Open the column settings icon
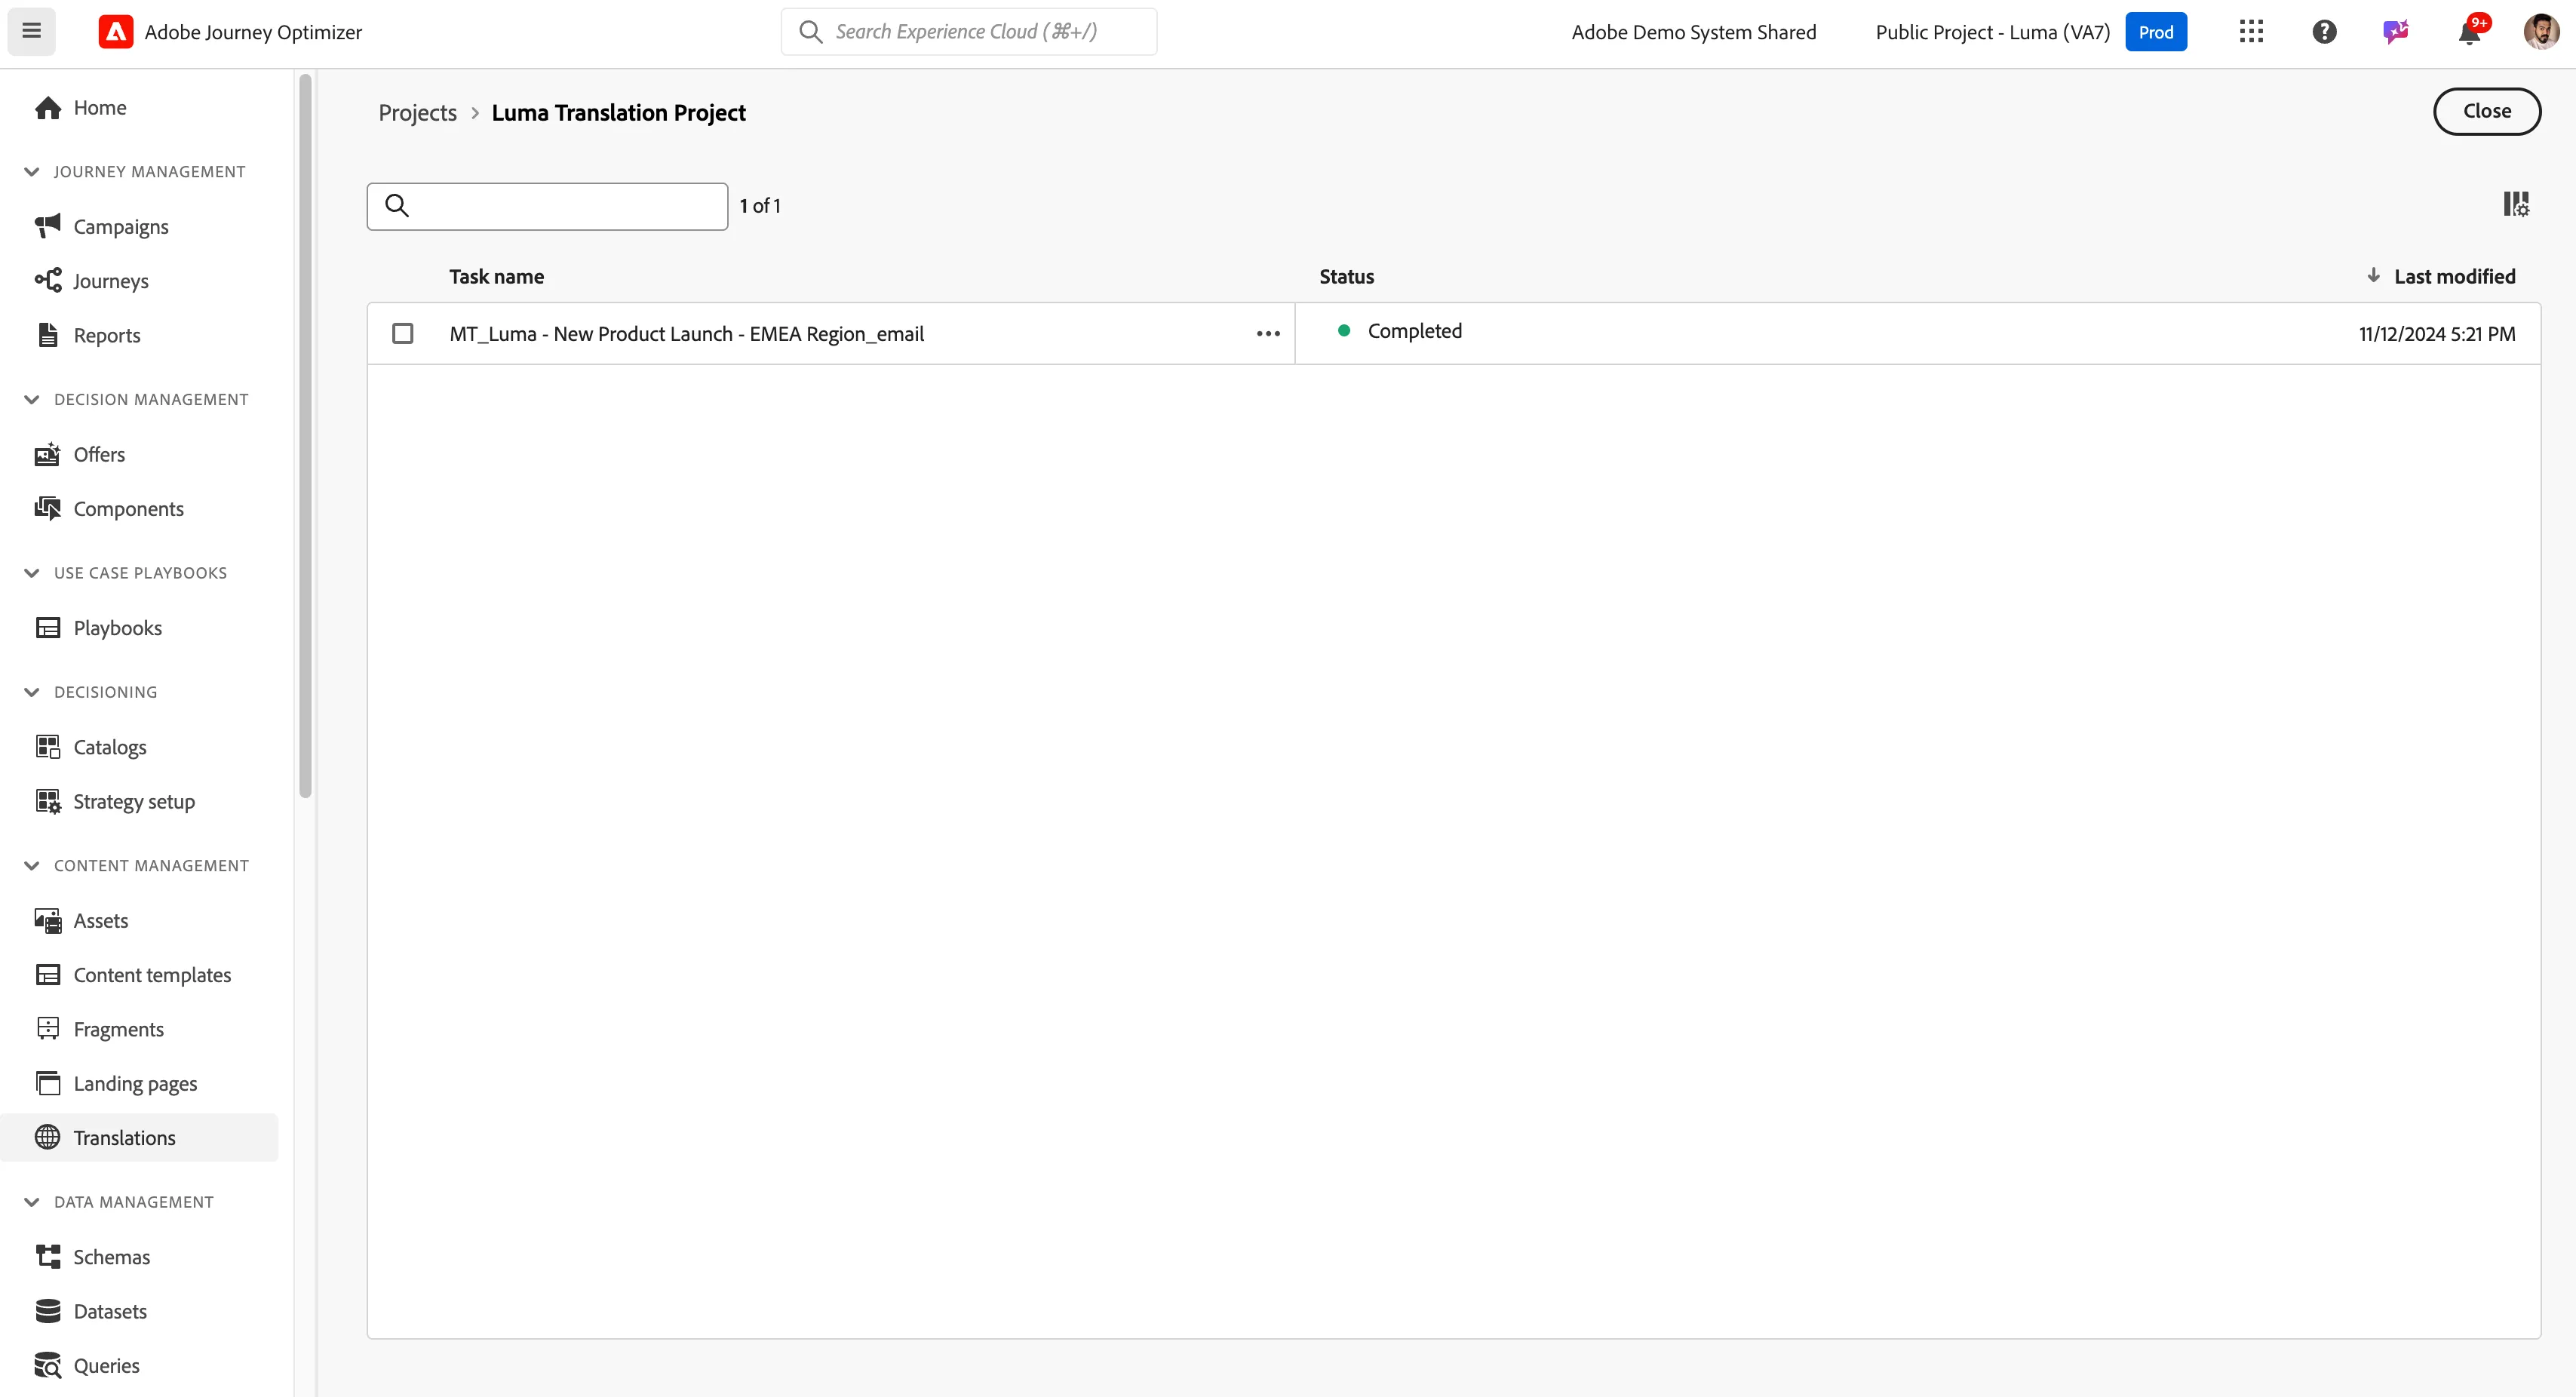 (x=2516, y=205)
